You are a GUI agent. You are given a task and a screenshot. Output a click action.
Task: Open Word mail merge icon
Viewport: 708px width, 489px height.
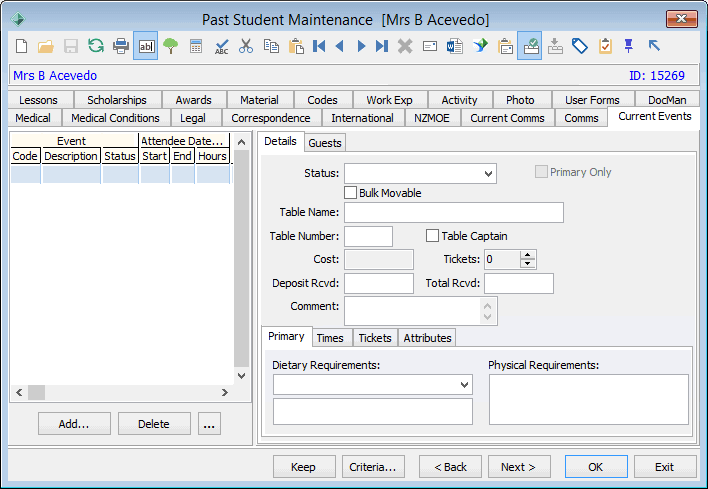(455, 46)
